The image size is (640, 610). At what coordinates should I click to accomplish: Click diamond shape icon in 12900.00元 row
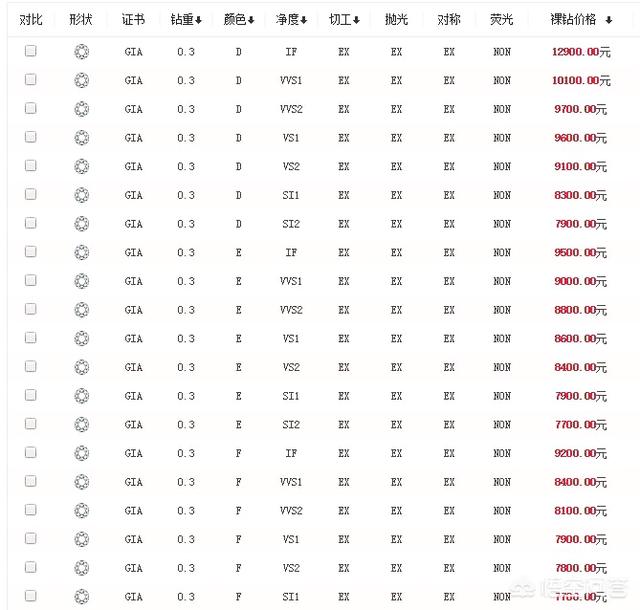pos(82,51)
